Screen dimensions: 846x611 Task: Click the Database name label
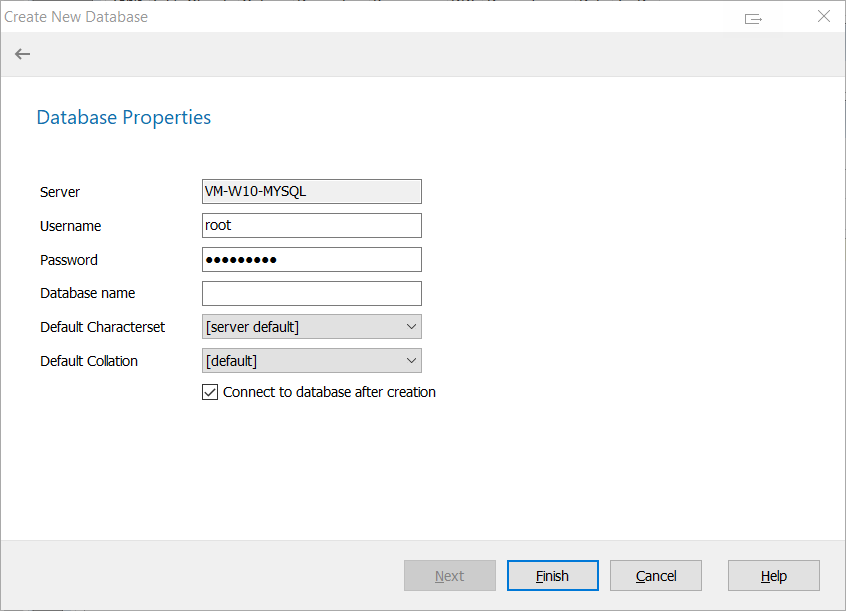point(87,294)
